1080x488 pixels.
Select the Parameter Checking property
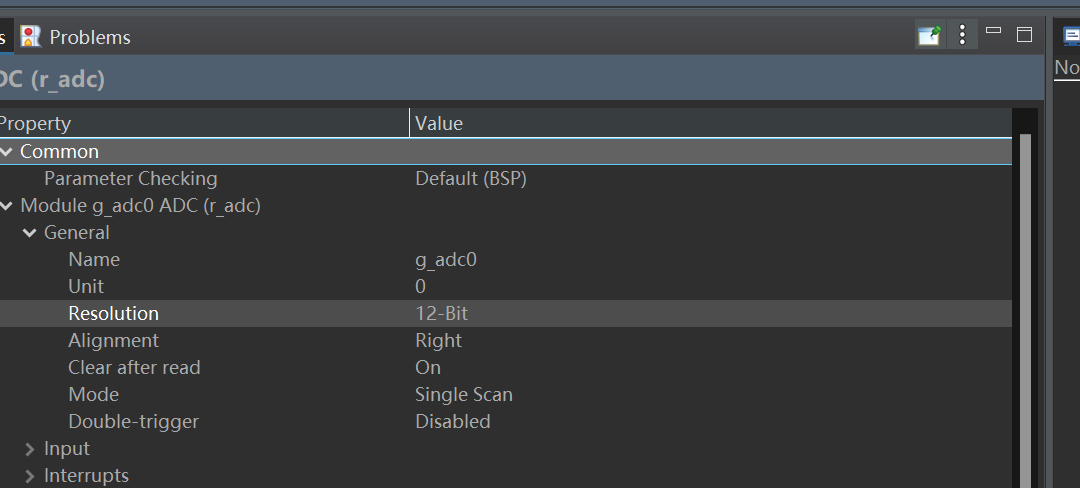[131, 179]
